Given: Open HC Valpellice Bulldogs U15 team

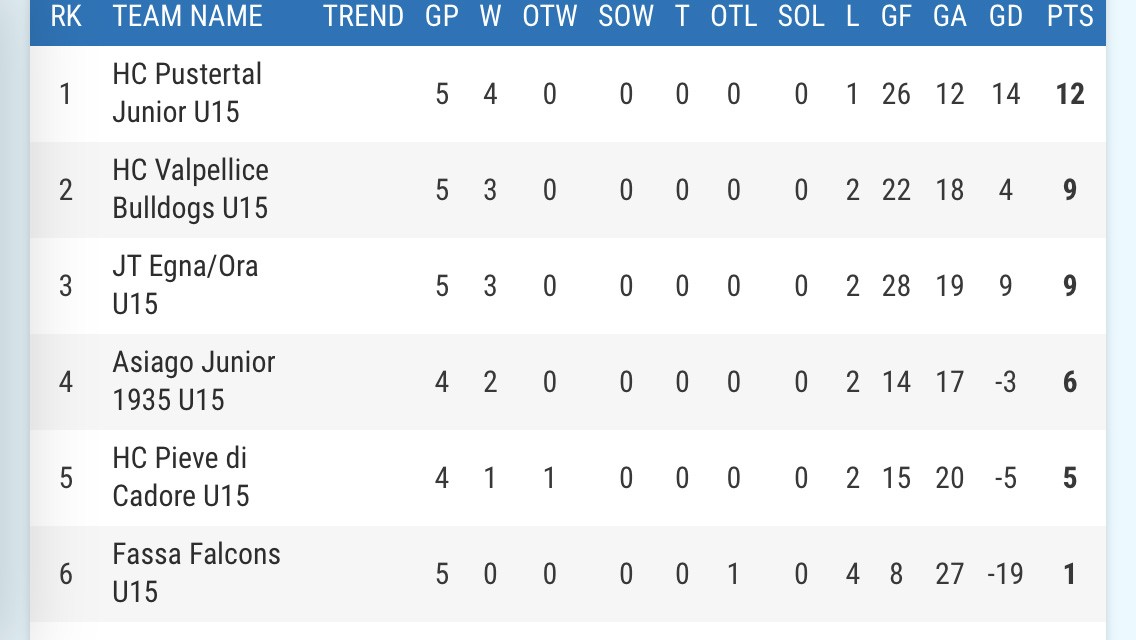Looking at the screenshot, I should coord(190,189).
